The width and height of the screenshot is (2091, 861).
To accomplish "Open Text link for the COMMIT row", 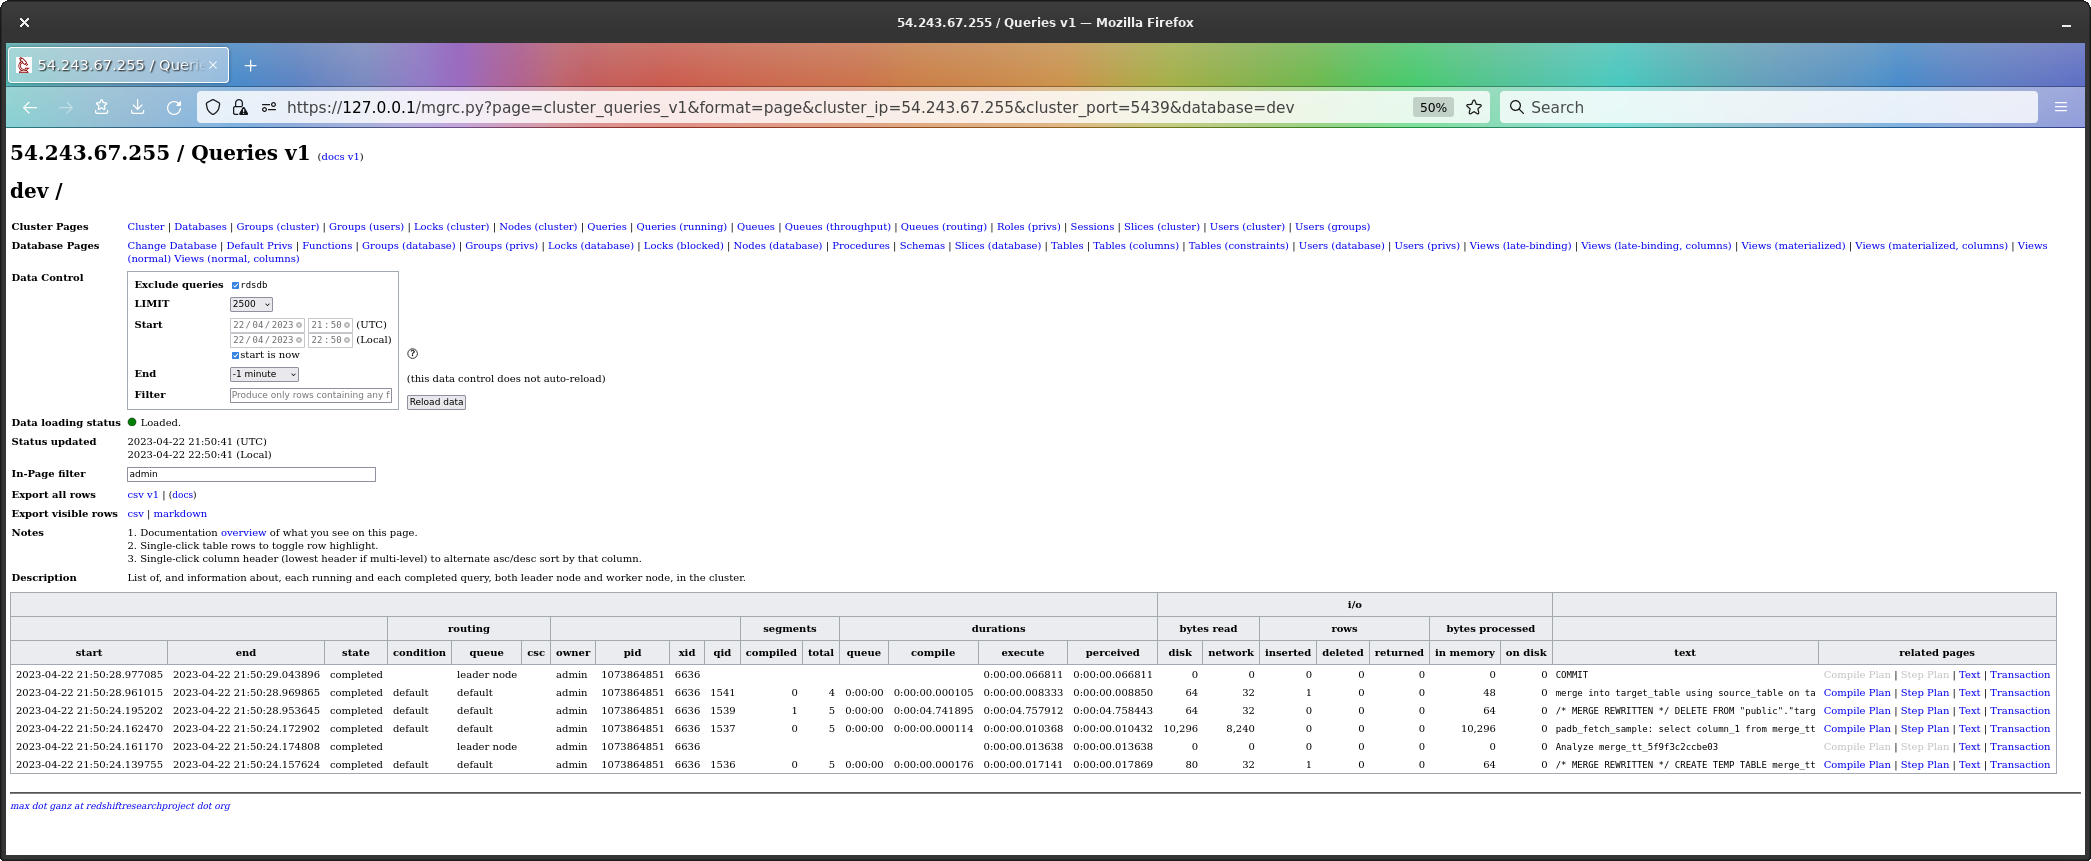I will point(1970,675).
